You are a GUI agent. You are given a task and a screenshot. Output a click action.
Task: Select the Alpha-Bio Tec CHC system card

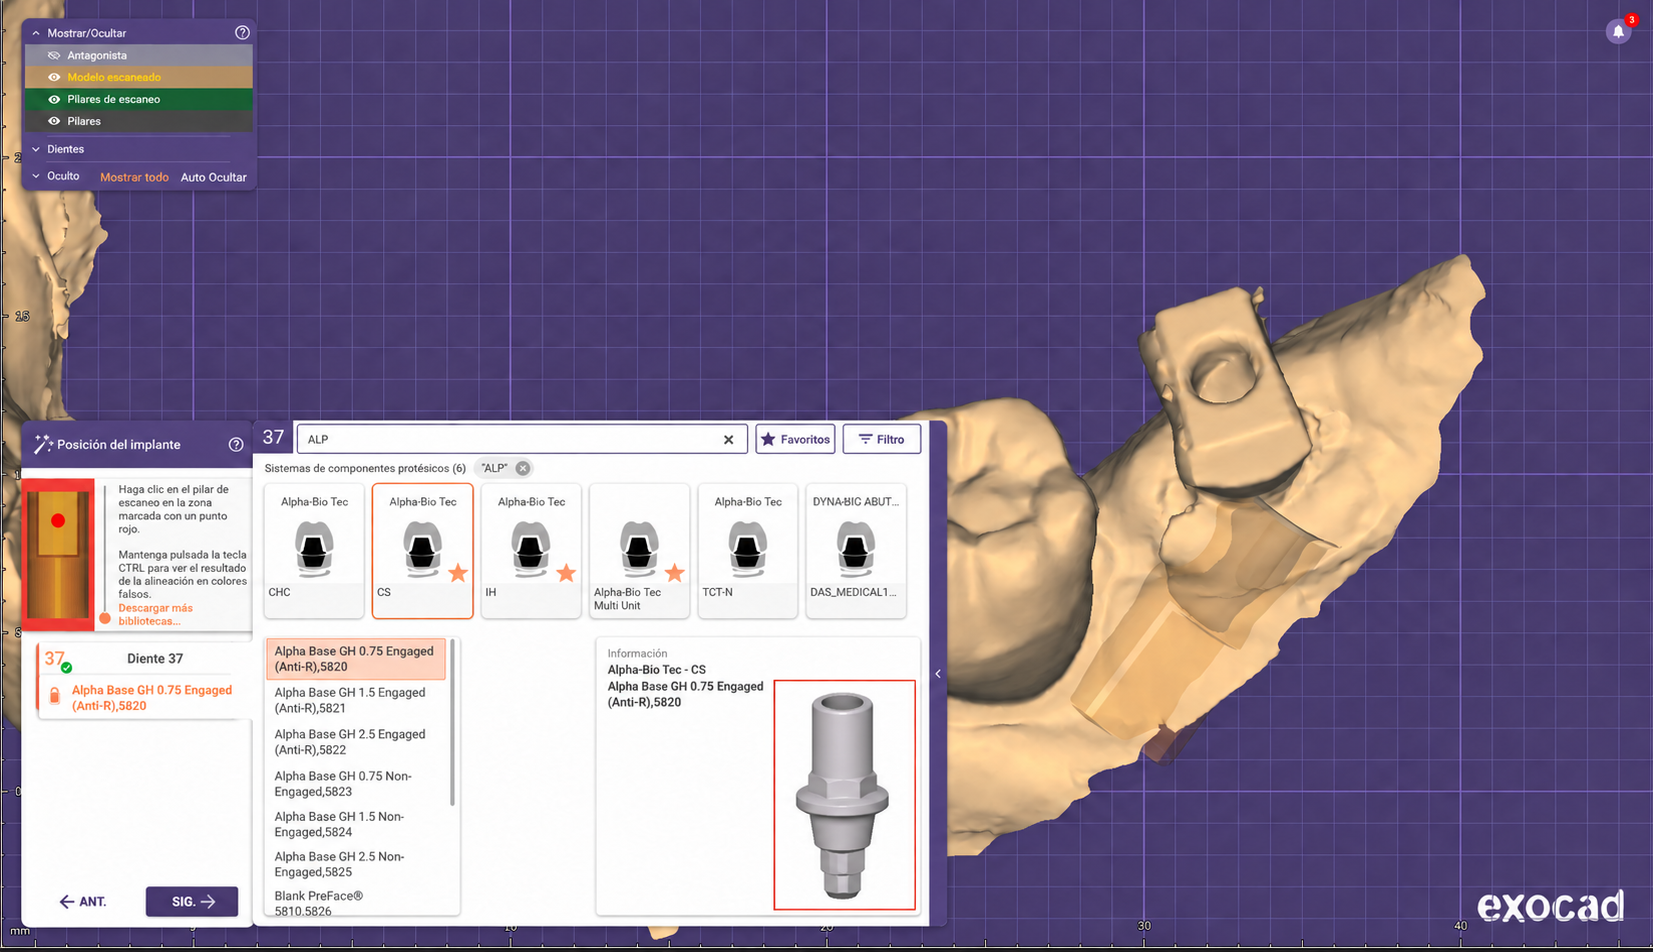coord(314,551)
